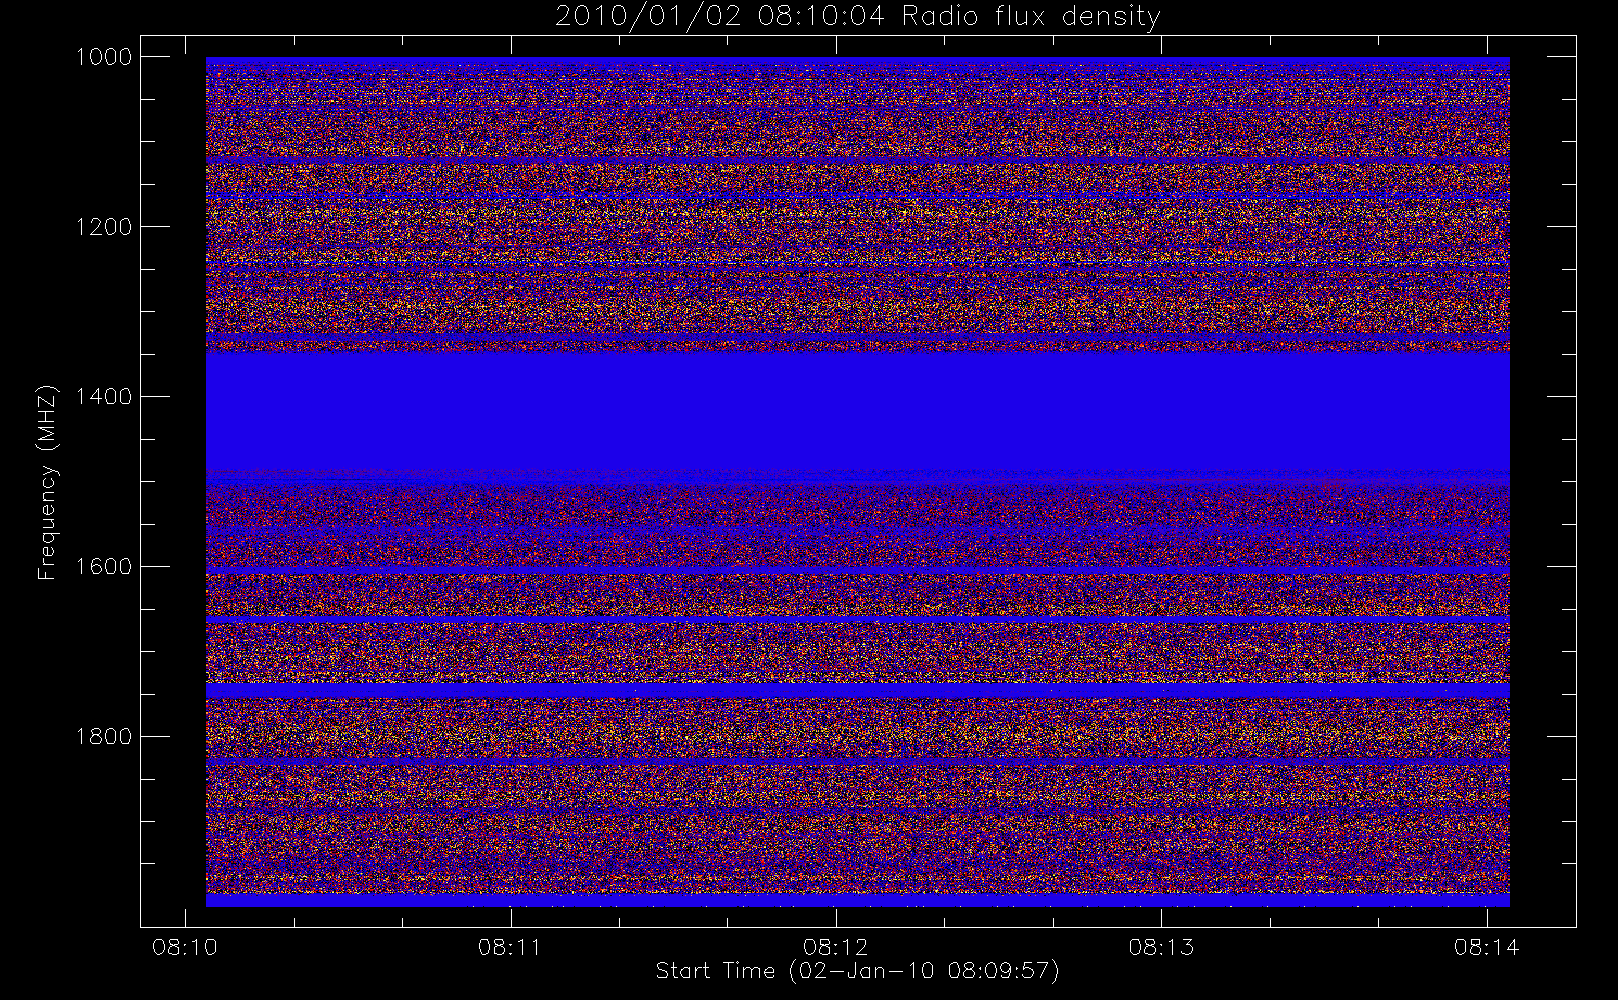1618x1000 pixels.
Task: Click the 'Frequency (MHZ)' y-axis label
Action: pyautogui.click(x=46, y=482)
